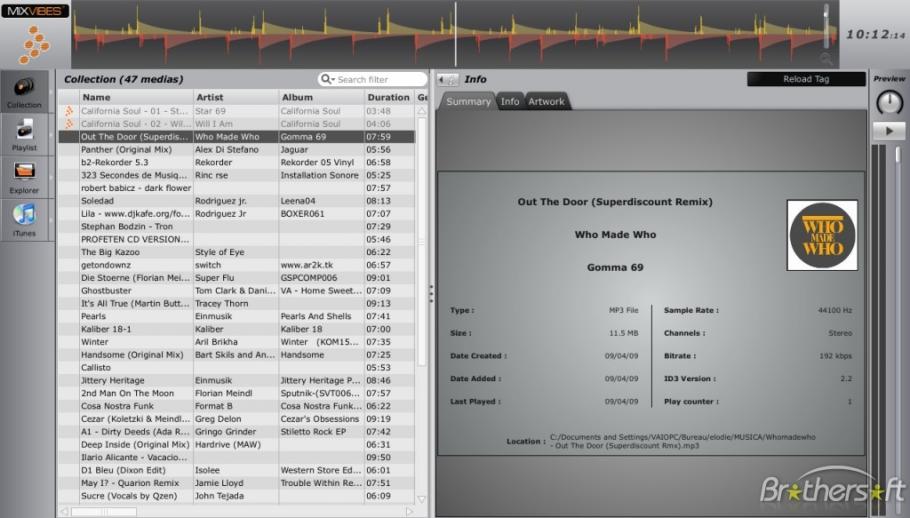The width and height of the screenshot is (910, 518).
Task: Click the horizontal scrollbar right arrow
Action: pyautogui.click(x=409, y=512)
